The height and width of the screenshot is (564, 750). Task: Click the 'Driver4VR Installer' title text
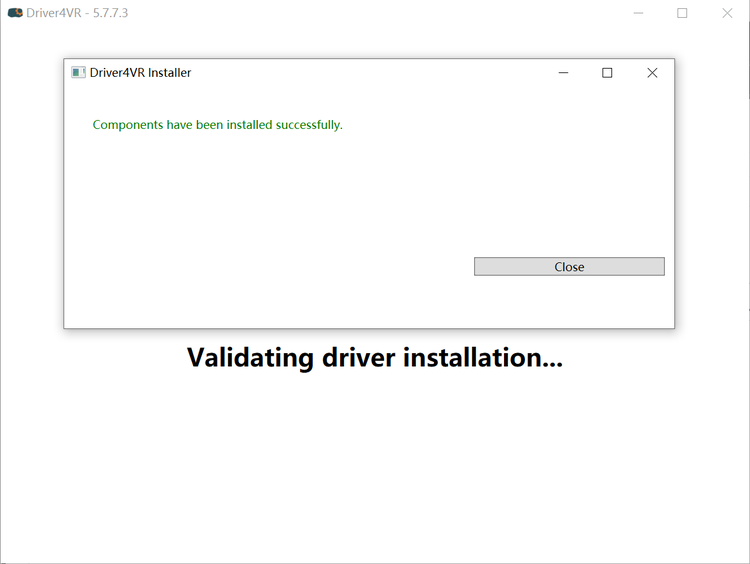coord(140,73)
